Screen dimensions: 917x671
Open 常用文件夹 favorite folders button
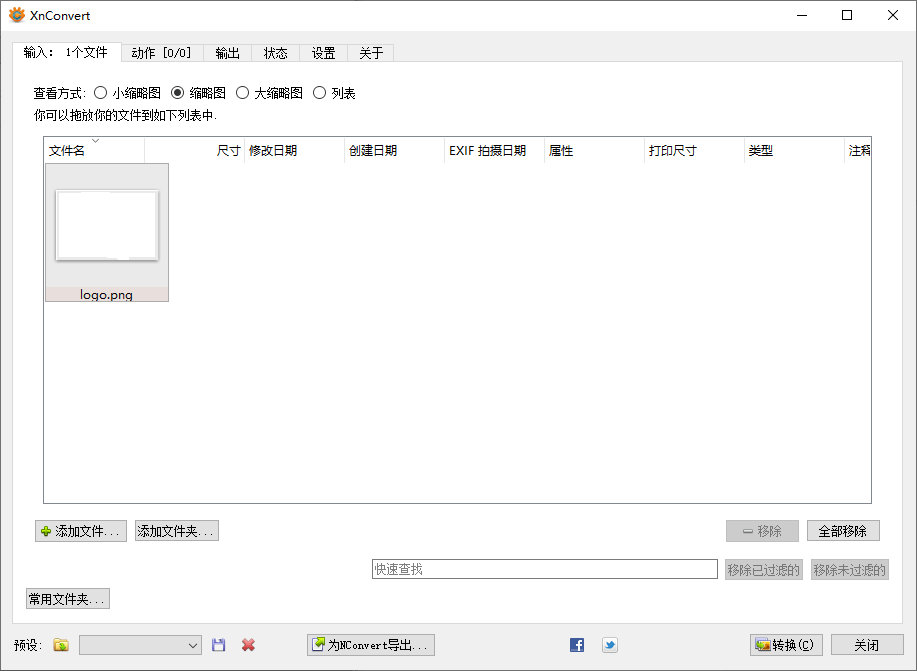[x=68, y=599]
